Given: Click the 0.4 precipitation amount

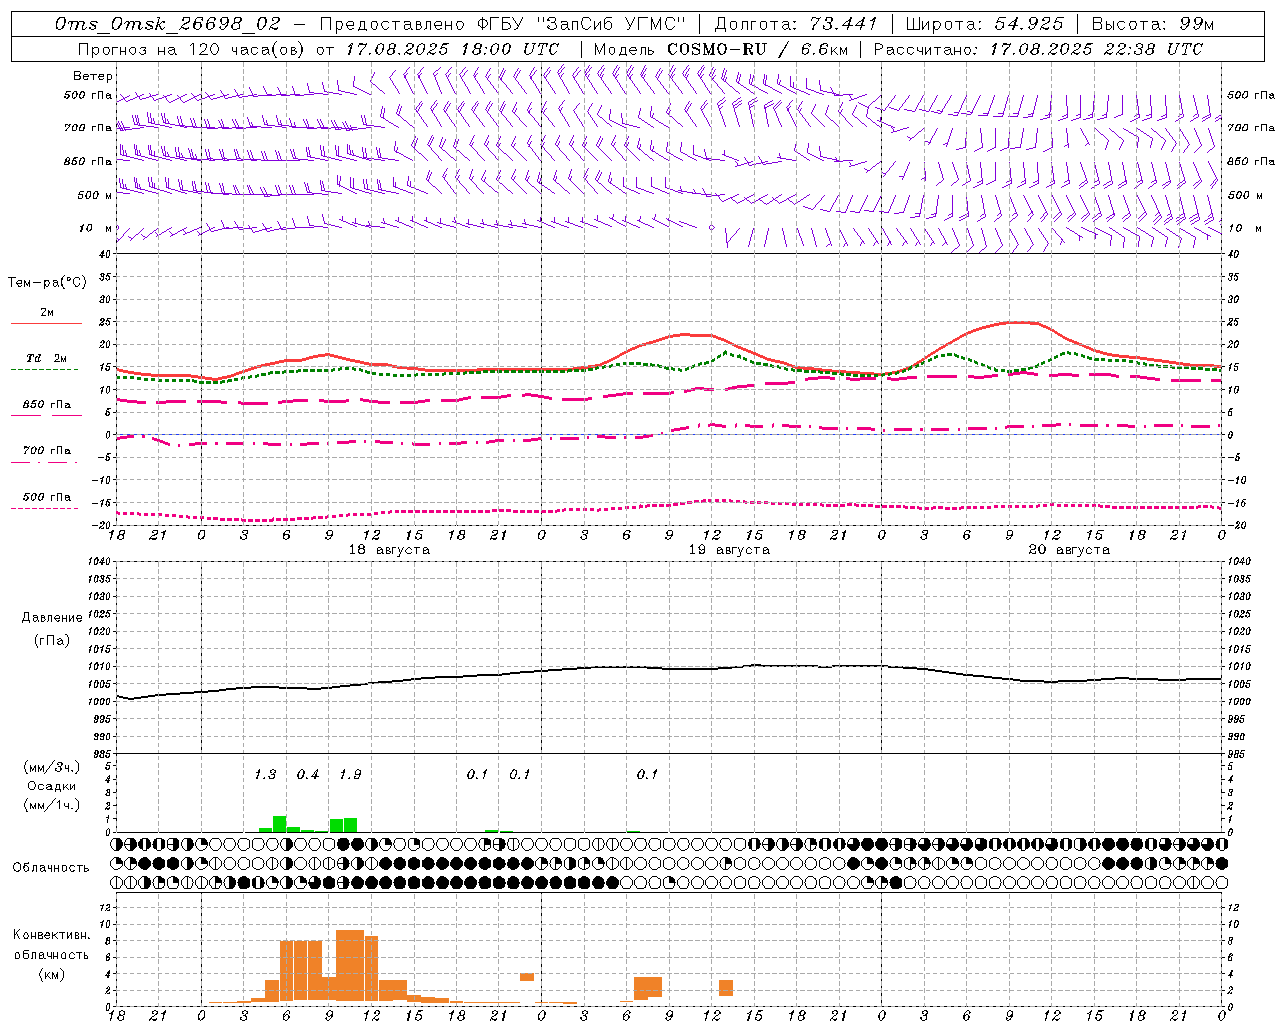Looking at the screenshot, I should (308, 775).
